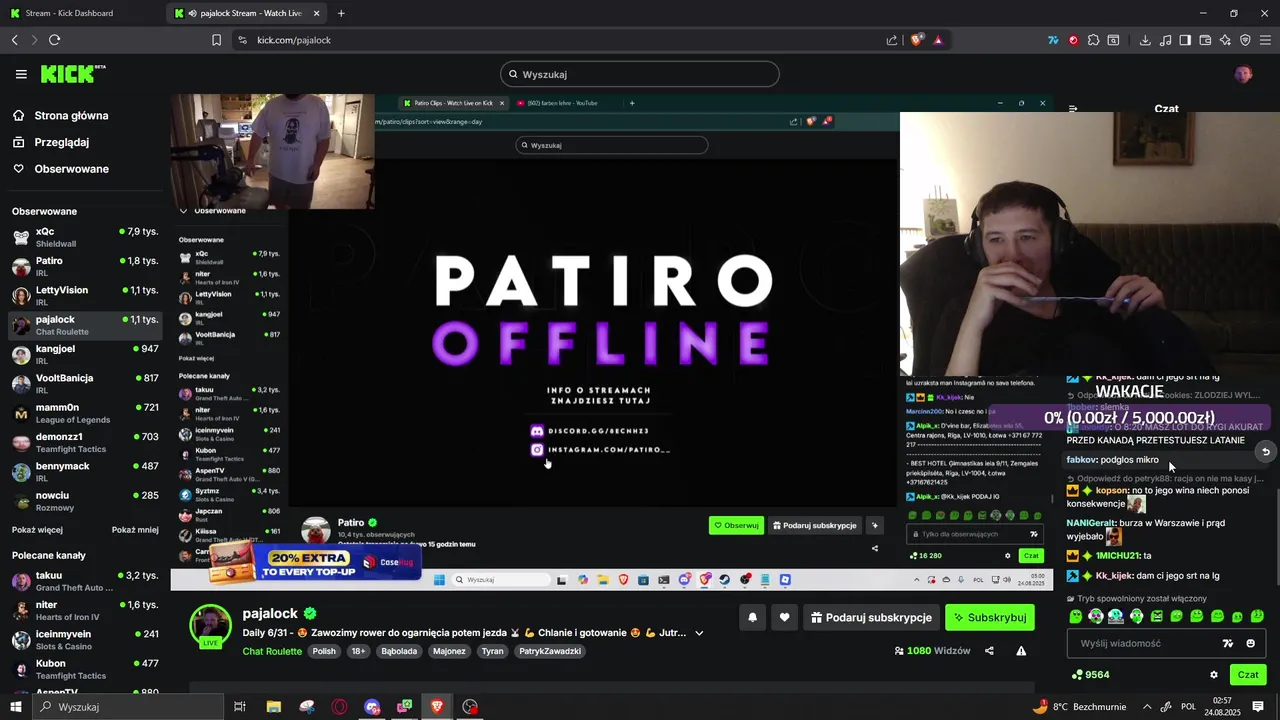
Task: Collapse the chat panel arrow icon
Action: tap(1073, 108)
